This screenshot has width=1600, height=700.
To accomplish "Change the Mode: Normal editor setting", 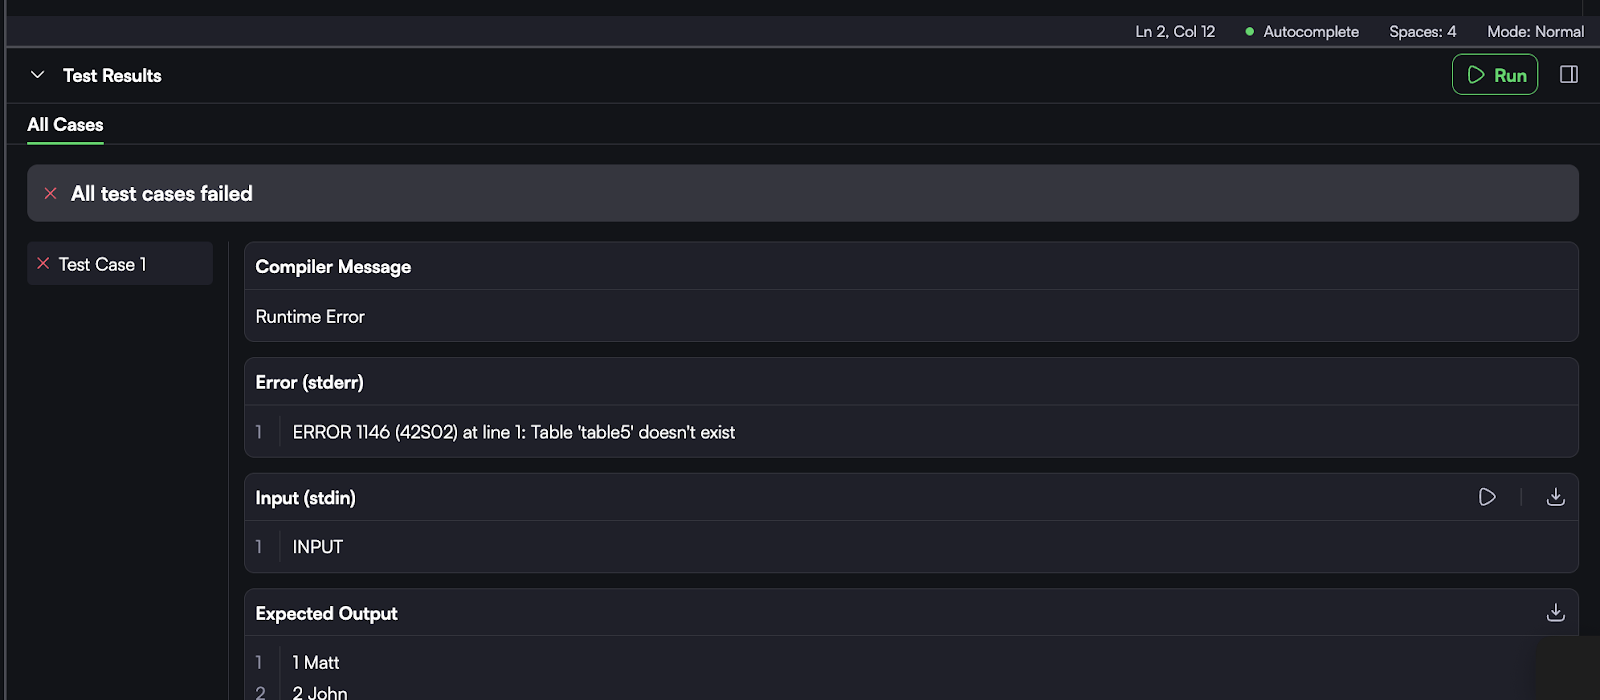I will coord(1535,32).
